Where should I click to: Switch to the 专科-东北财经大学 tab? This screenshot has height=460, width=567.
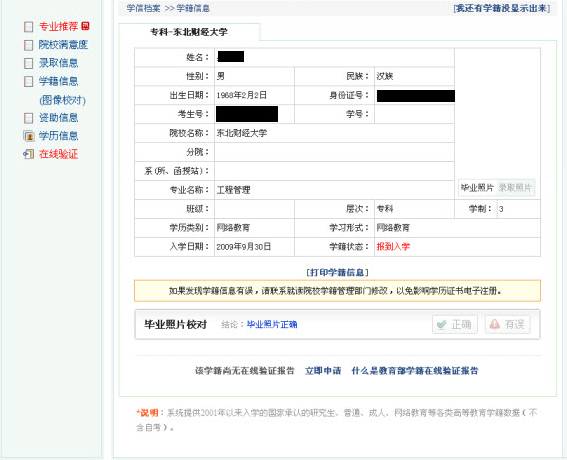point(189,32)
